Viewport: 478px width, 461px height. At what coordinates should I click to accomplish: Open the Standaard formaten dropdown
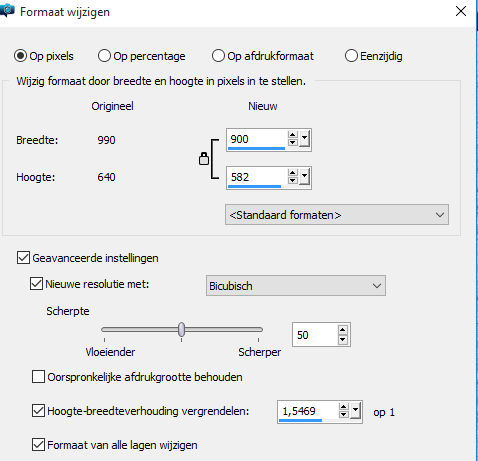(337, 215)
